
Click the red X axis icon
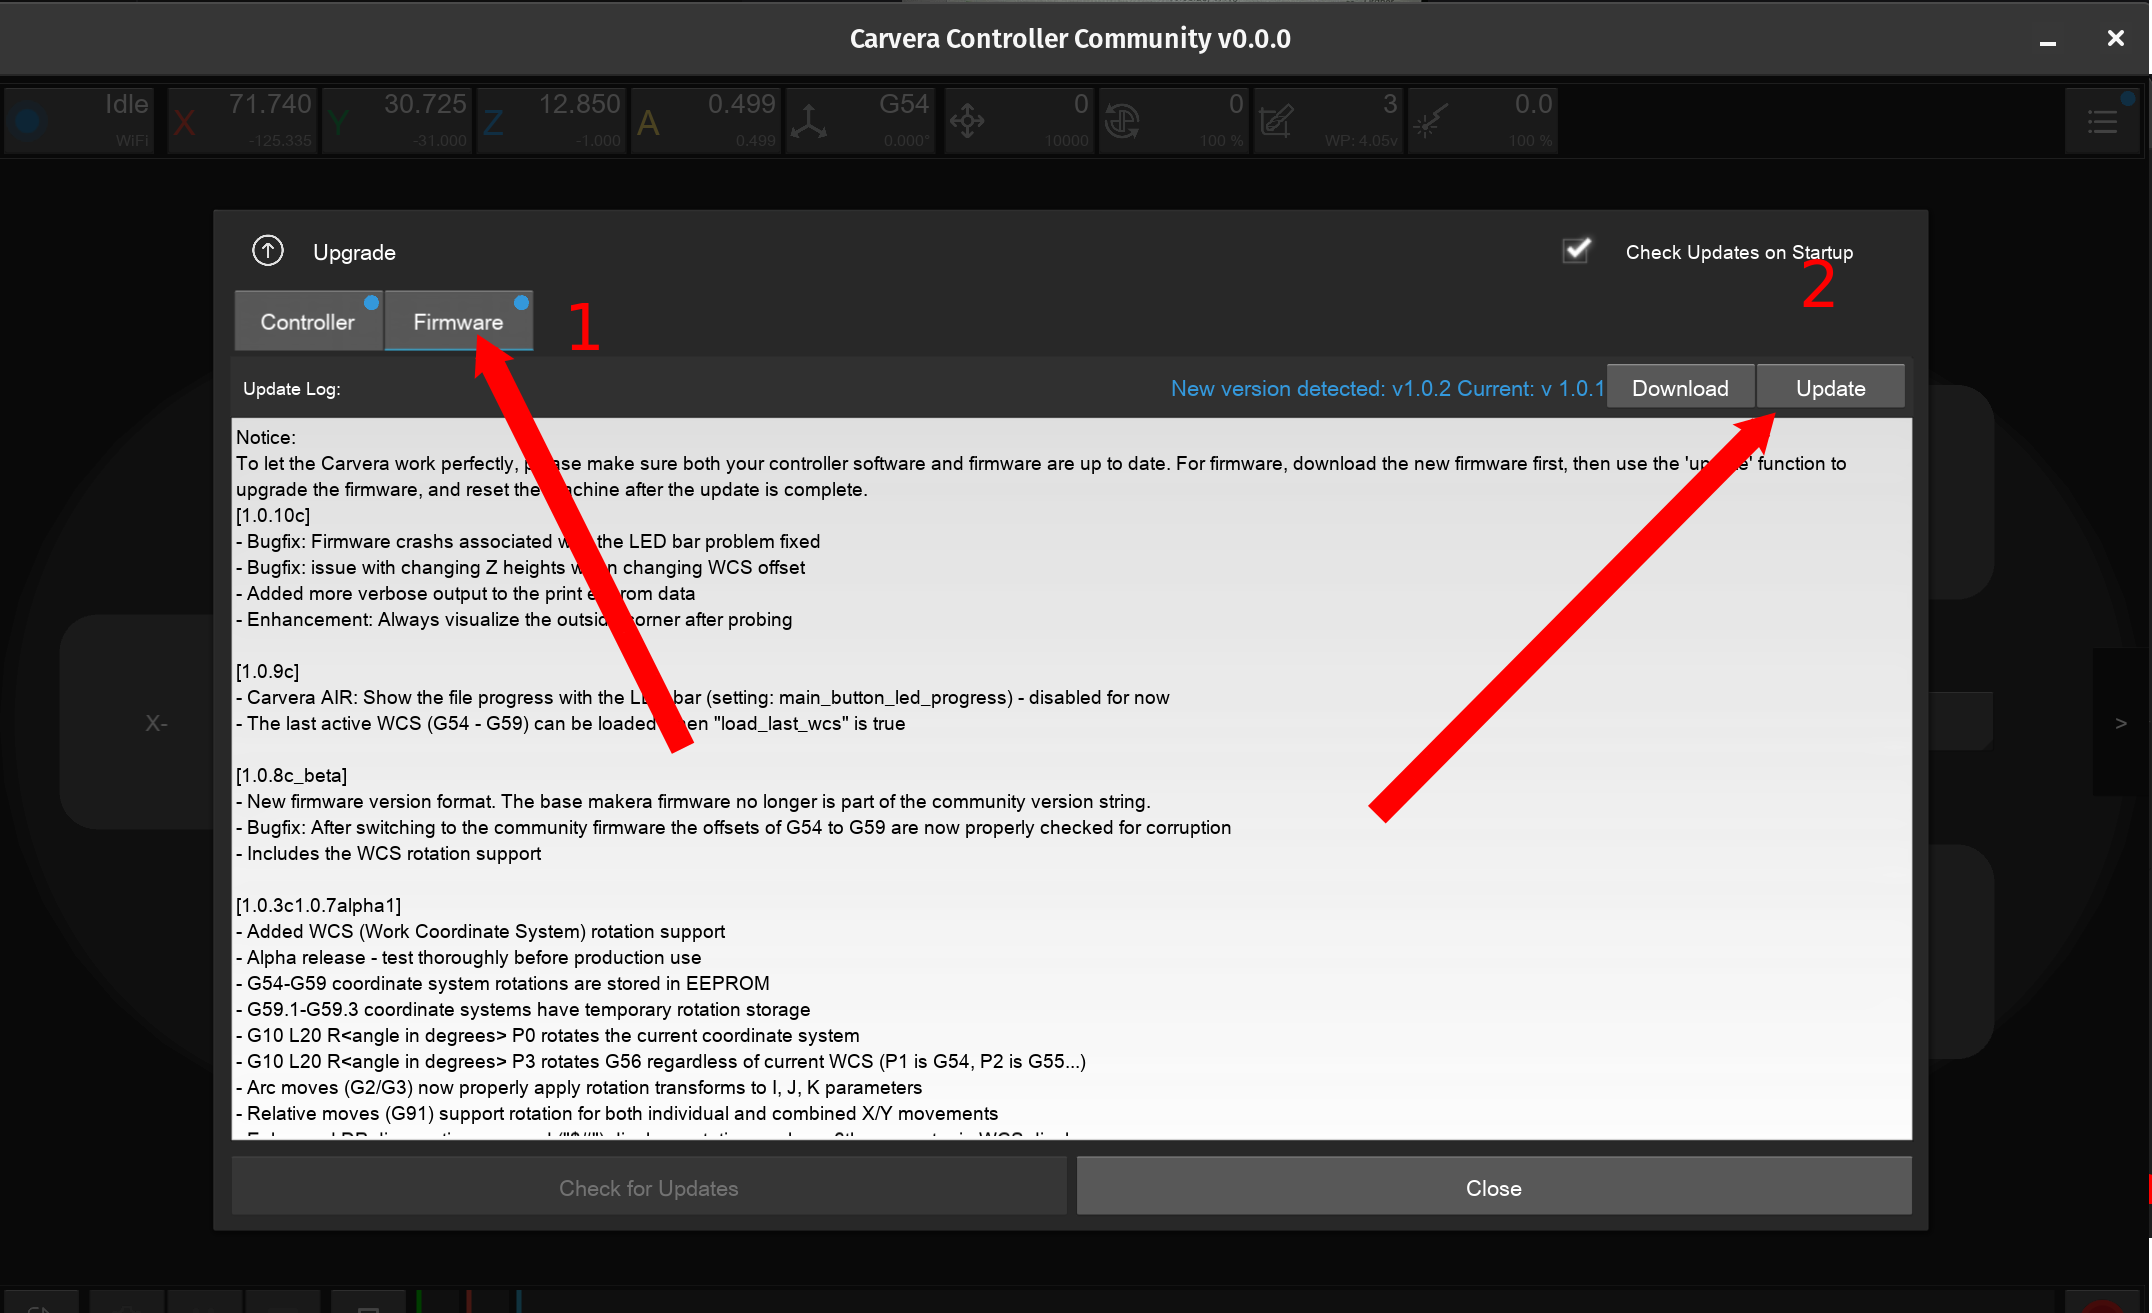184,123
